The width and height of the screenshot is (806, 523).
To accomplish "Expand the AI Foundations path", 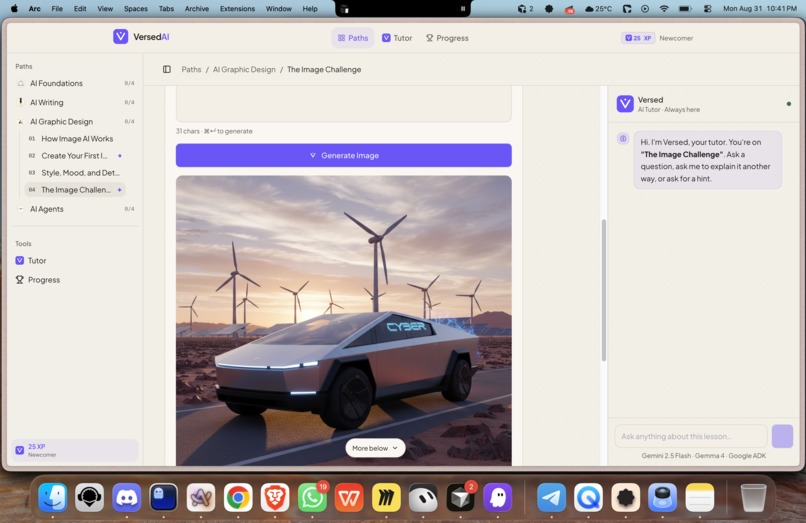I will coord(75,83).
